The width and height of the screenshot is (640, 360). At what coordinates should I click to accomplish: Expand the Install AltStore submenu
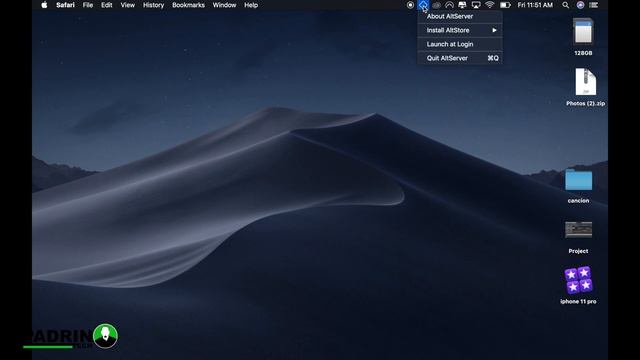click(x=460, y=30)
